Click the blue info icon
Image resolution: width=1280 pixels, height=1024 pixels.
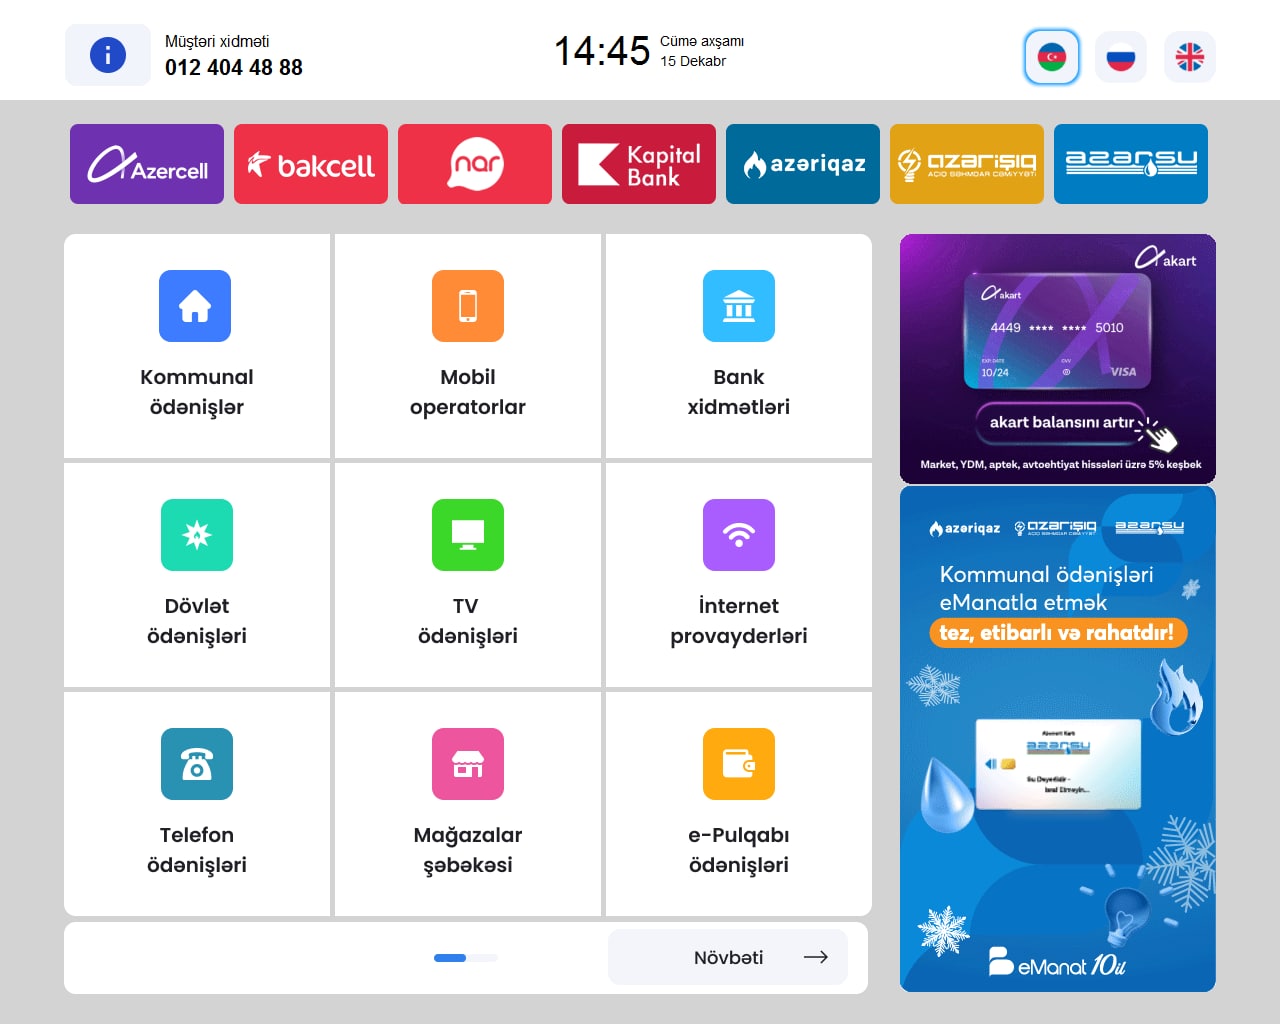pos(108,55)
